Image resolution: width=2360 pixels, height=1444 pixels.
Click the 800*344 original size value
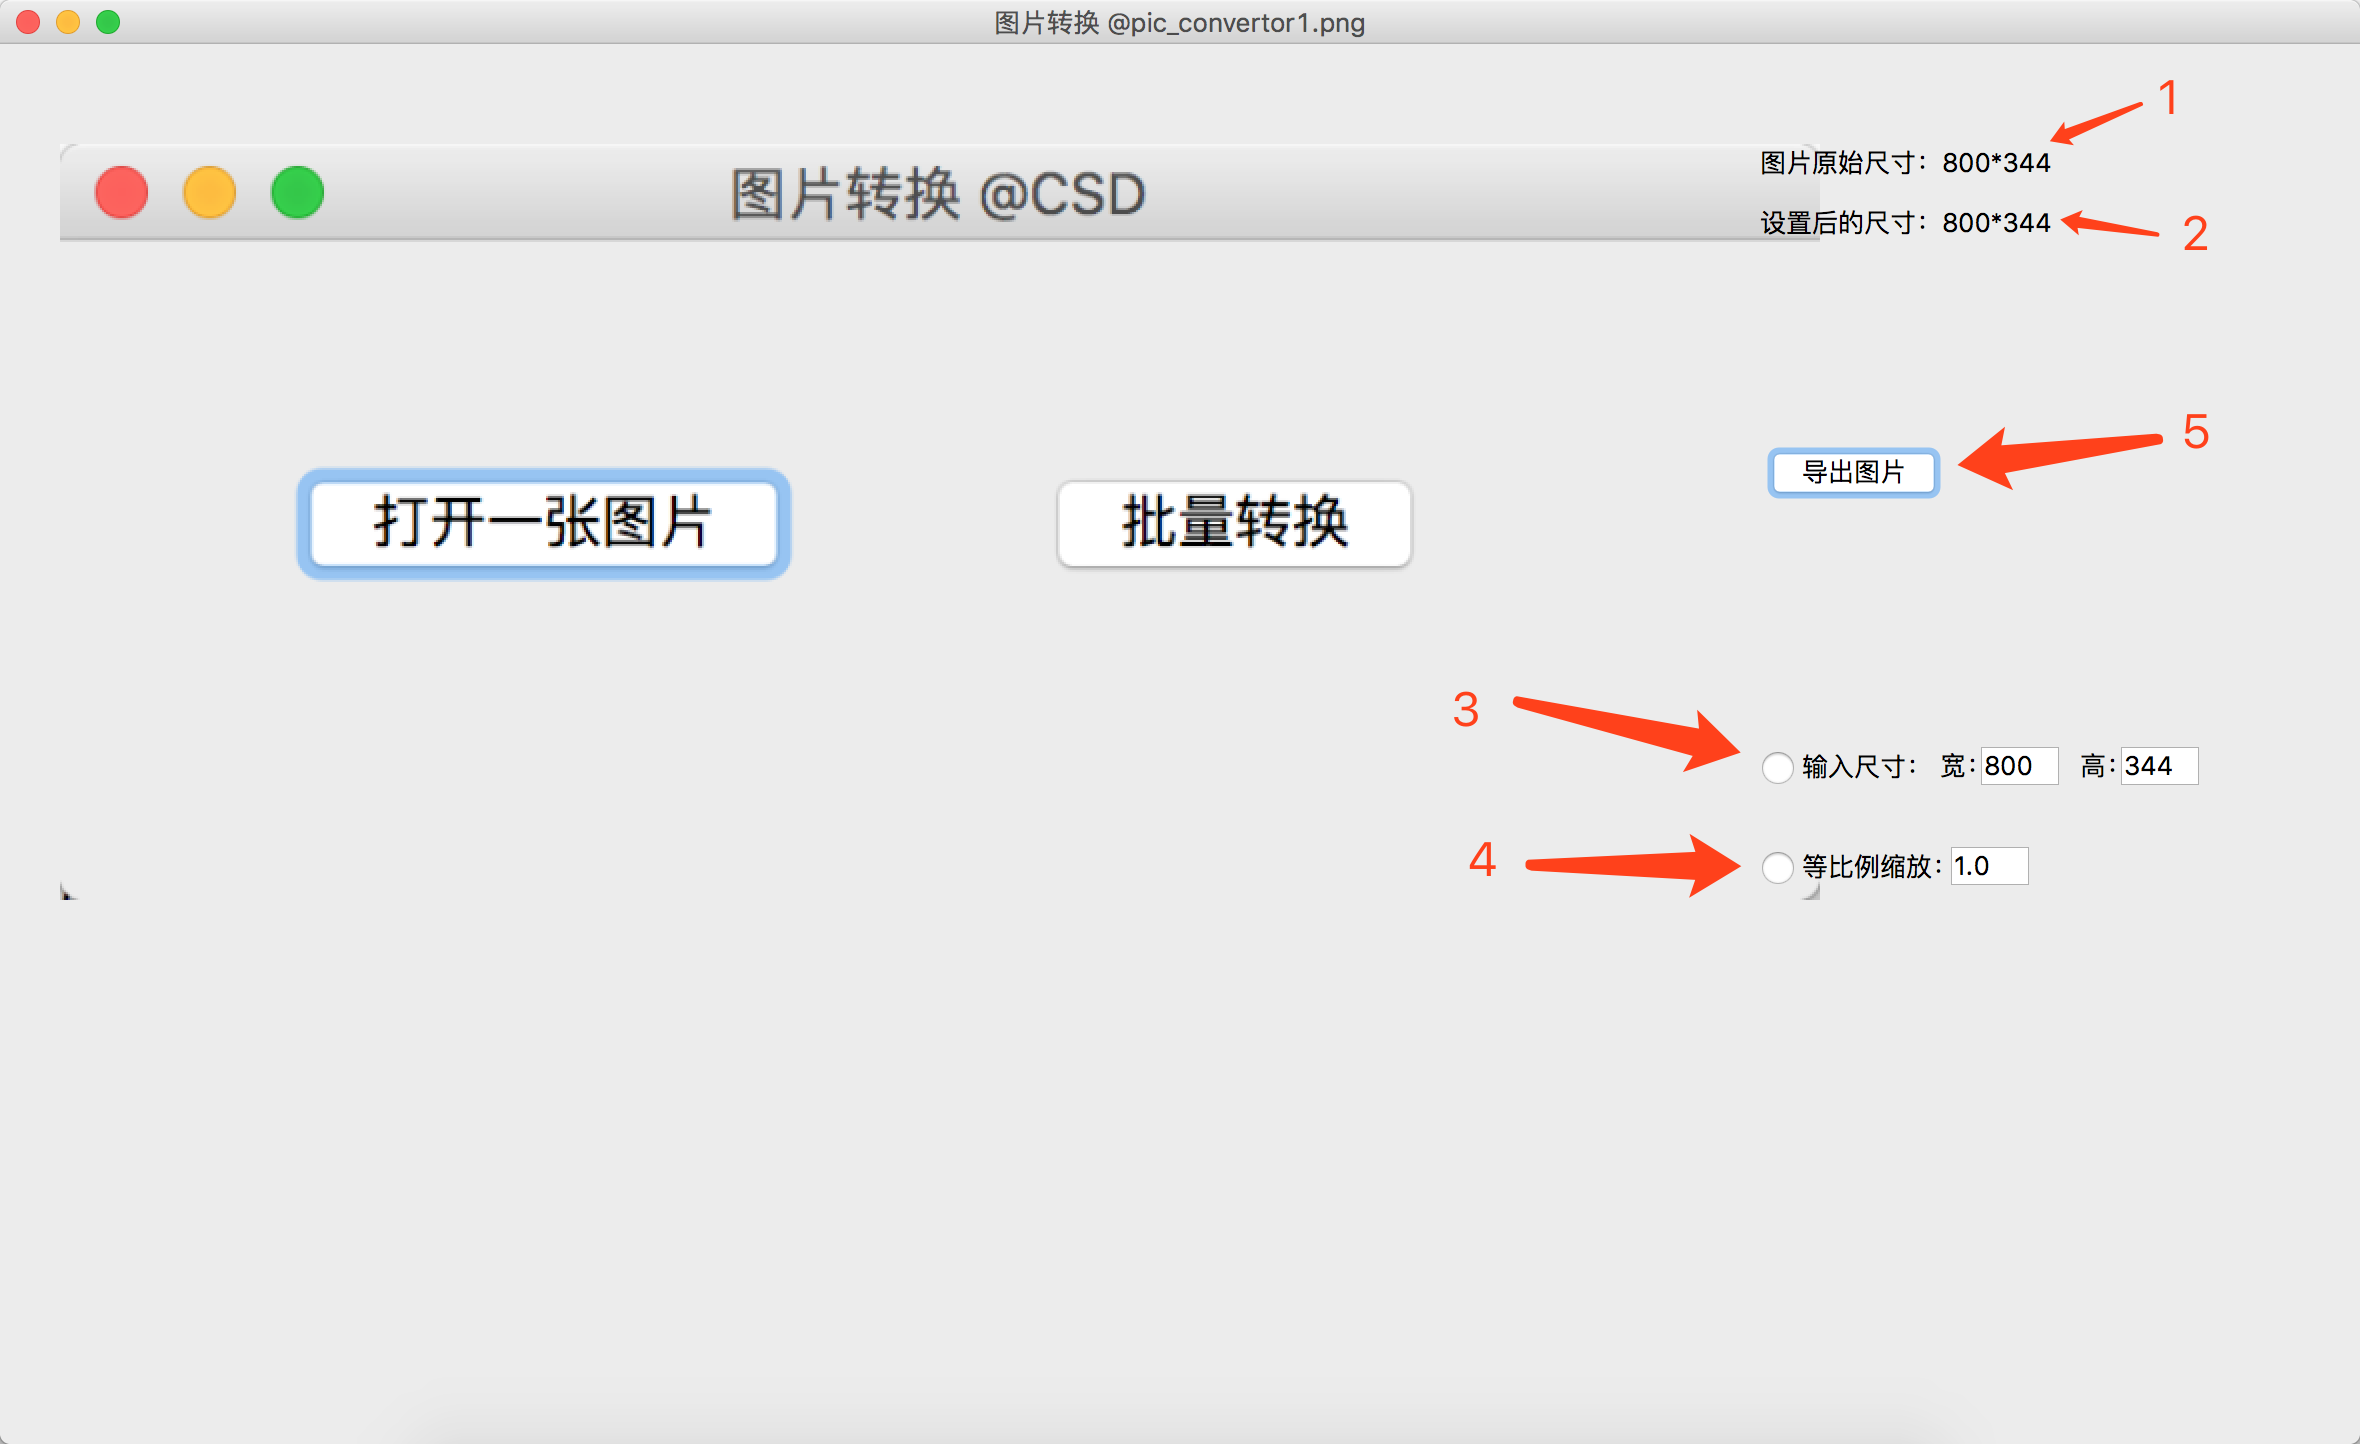pyautogui.click(x=1996, y=161)
